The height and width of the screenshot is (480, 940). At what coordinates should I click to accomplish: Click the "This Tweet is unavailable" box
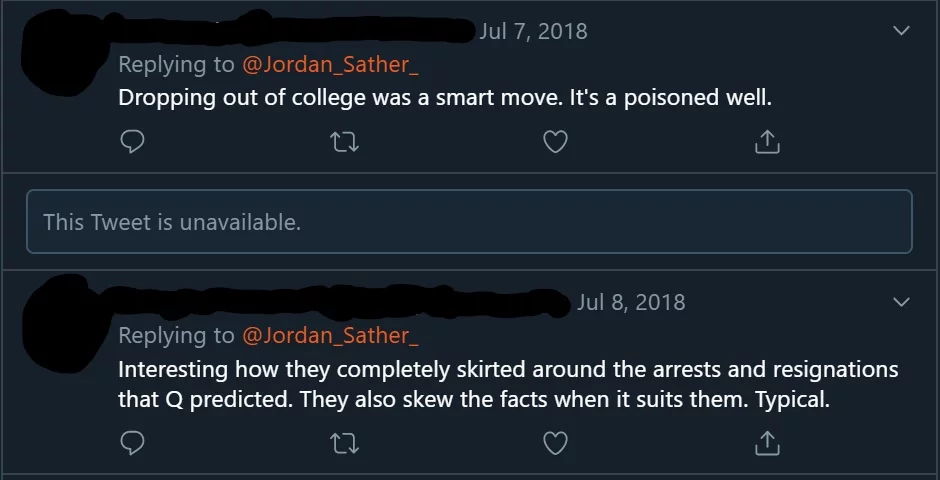469,221
